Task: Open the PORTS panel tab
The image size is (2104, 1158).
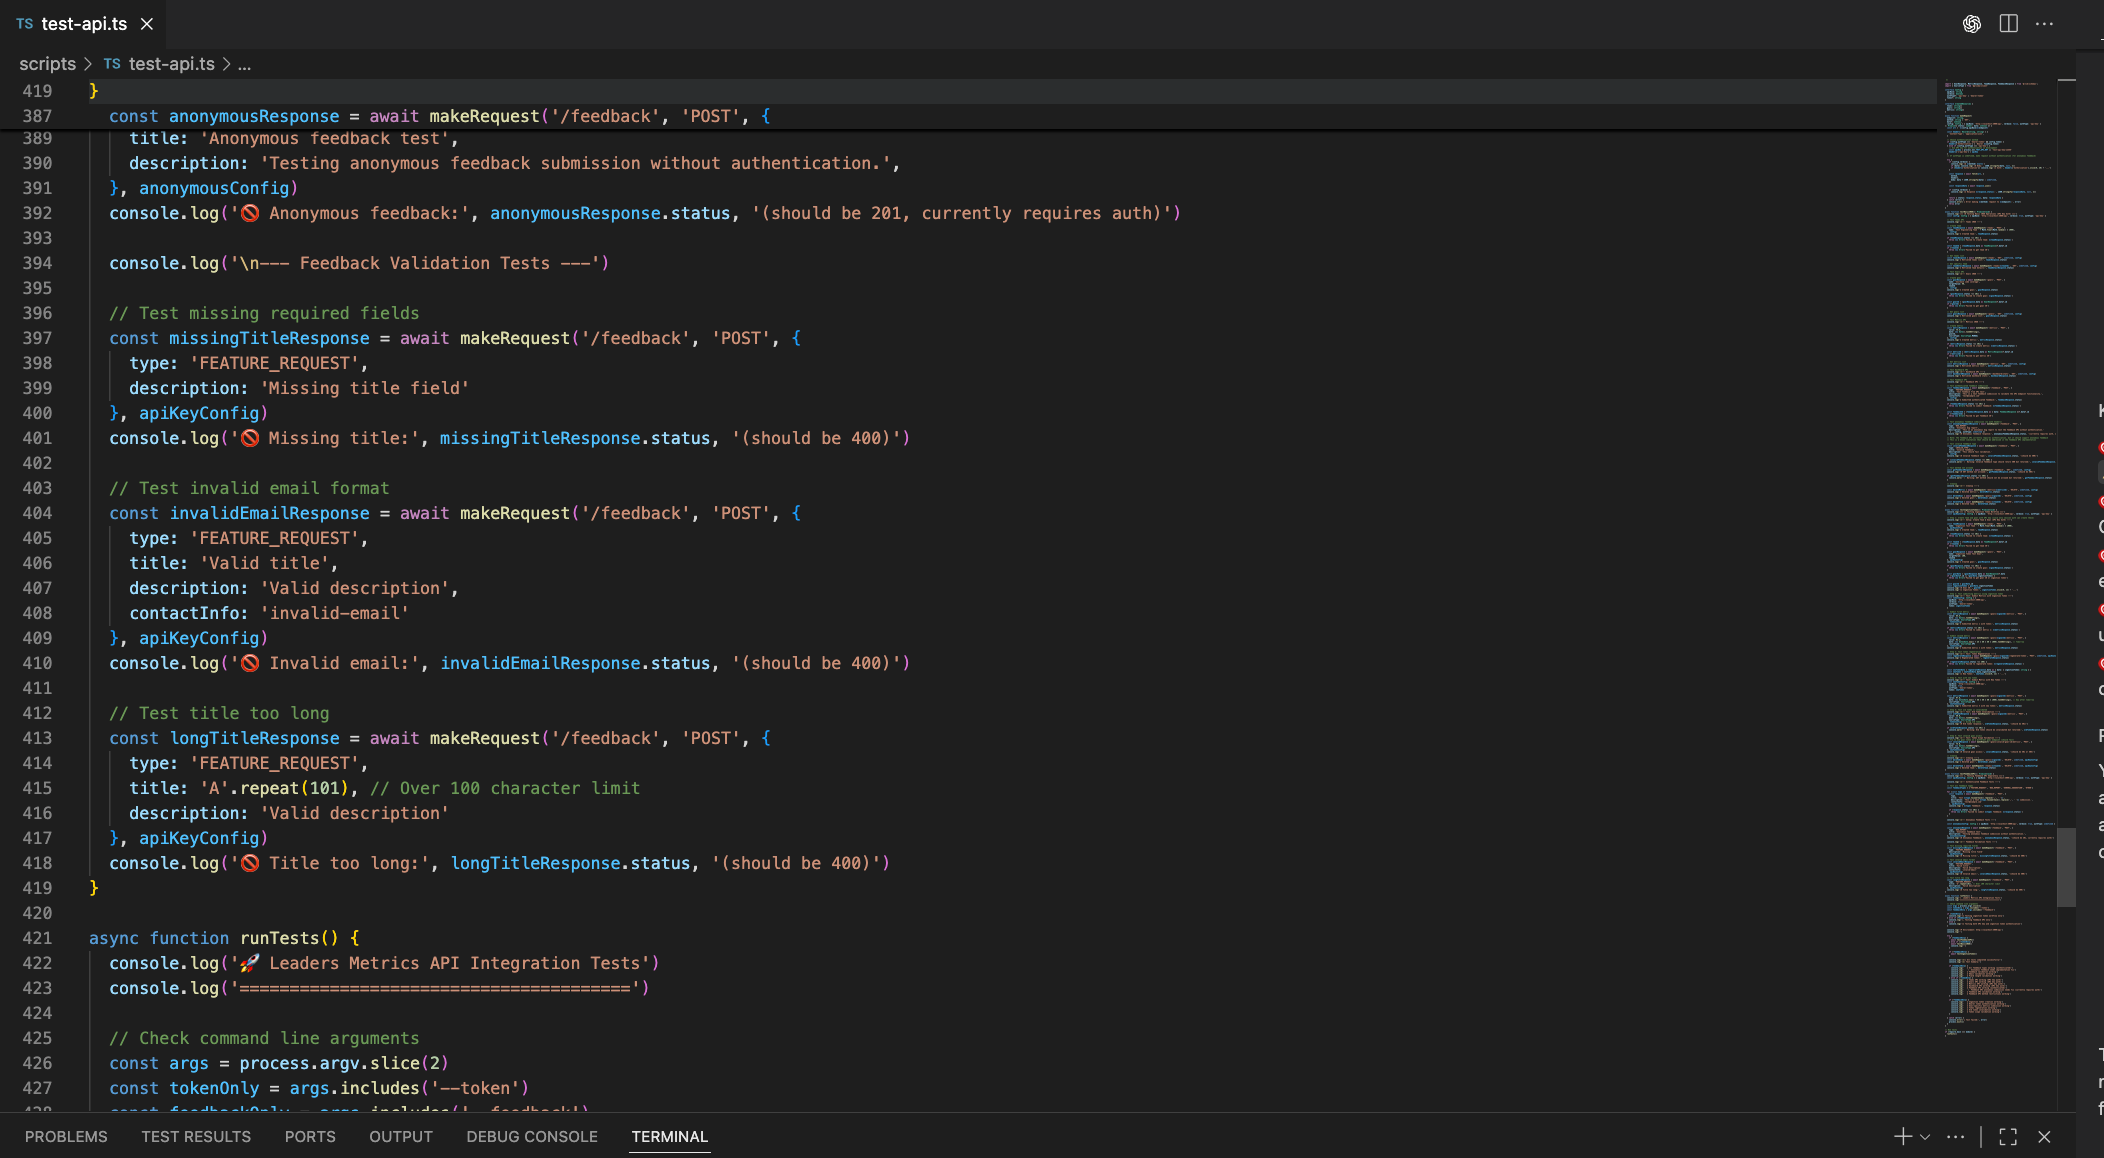Action: (310, 1137)
